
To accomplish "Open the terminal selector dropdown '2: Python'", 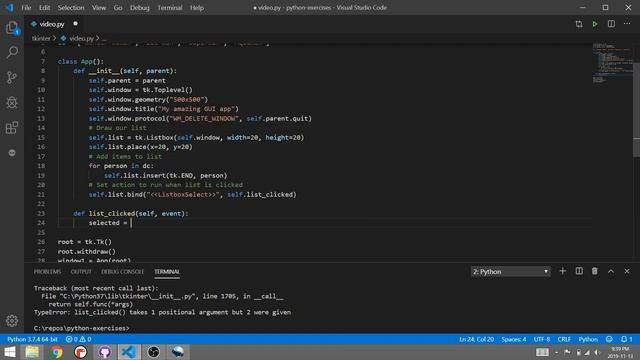I will click(510, 271).
